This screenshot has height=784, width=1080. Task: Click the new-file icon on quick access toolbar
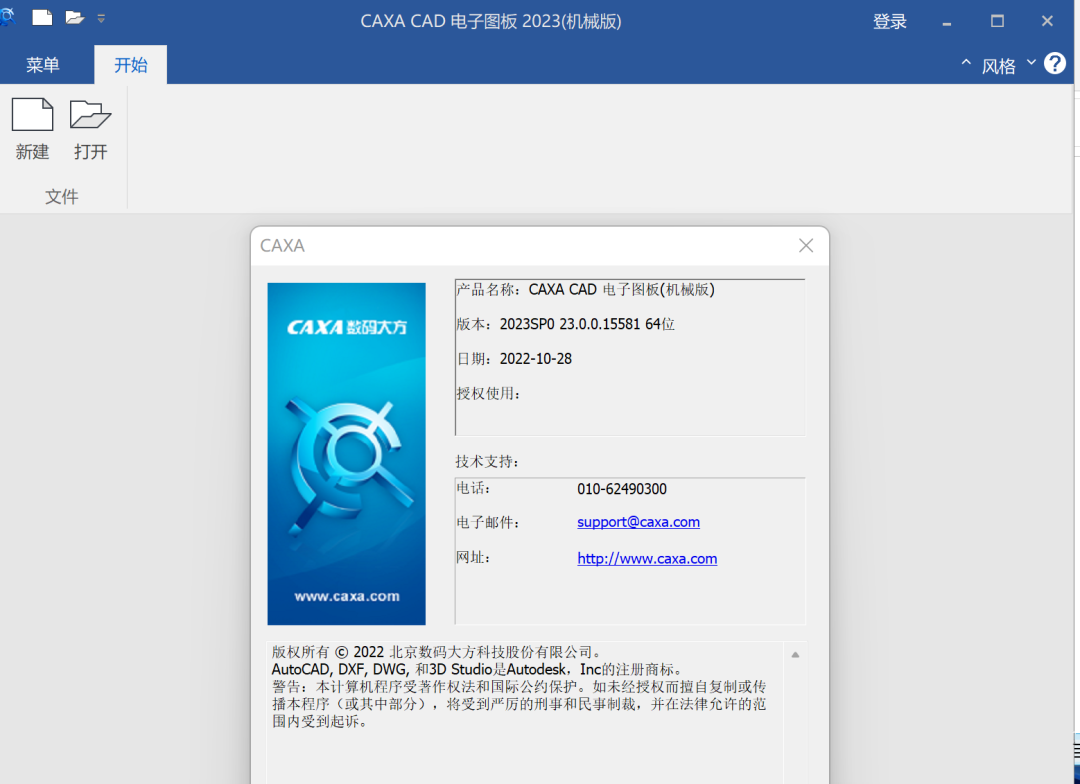click(x=40, y=16)
